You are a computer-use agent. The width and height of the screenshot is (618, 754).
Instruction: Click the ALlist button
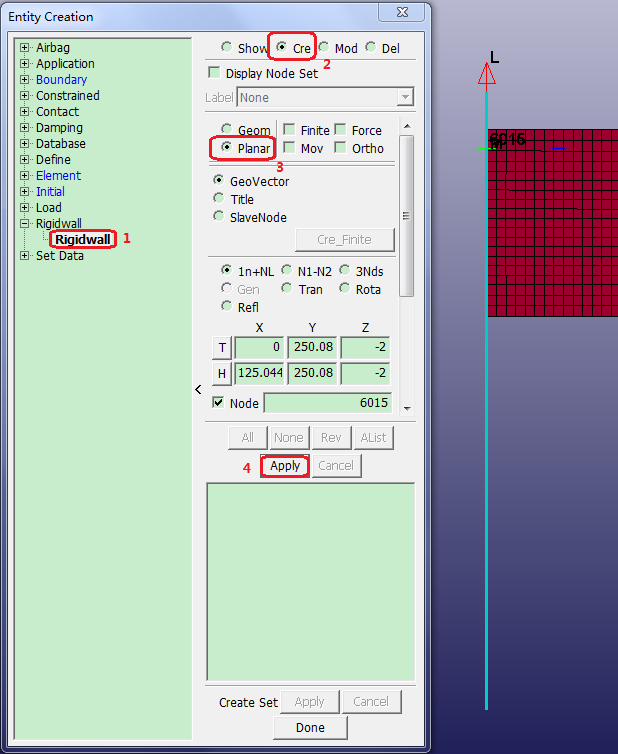(373, 438)
